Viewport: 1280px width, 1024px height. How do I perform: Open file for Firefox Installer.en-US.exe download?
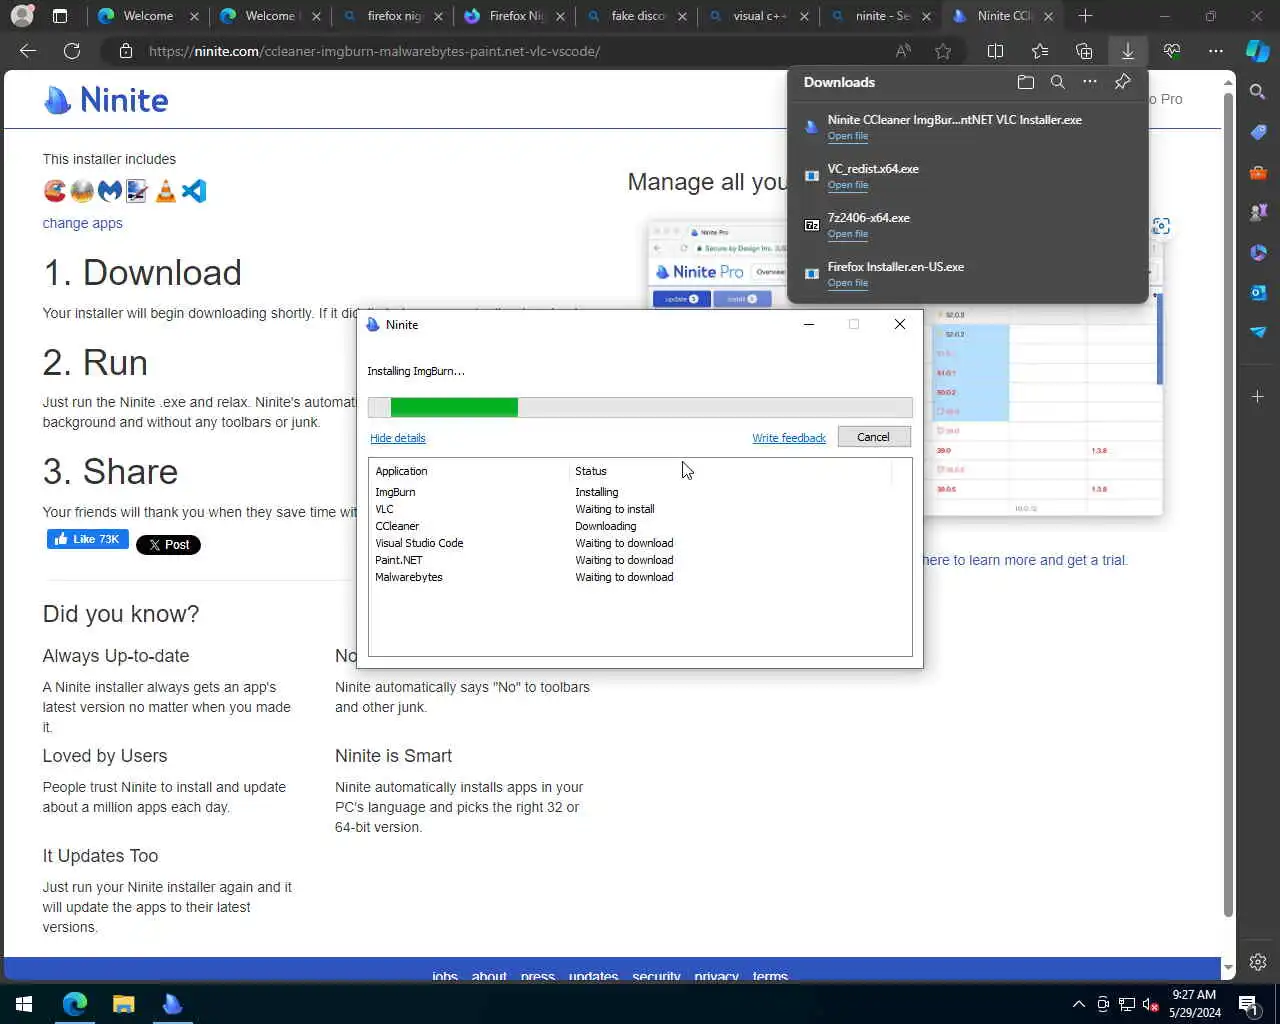847,283
